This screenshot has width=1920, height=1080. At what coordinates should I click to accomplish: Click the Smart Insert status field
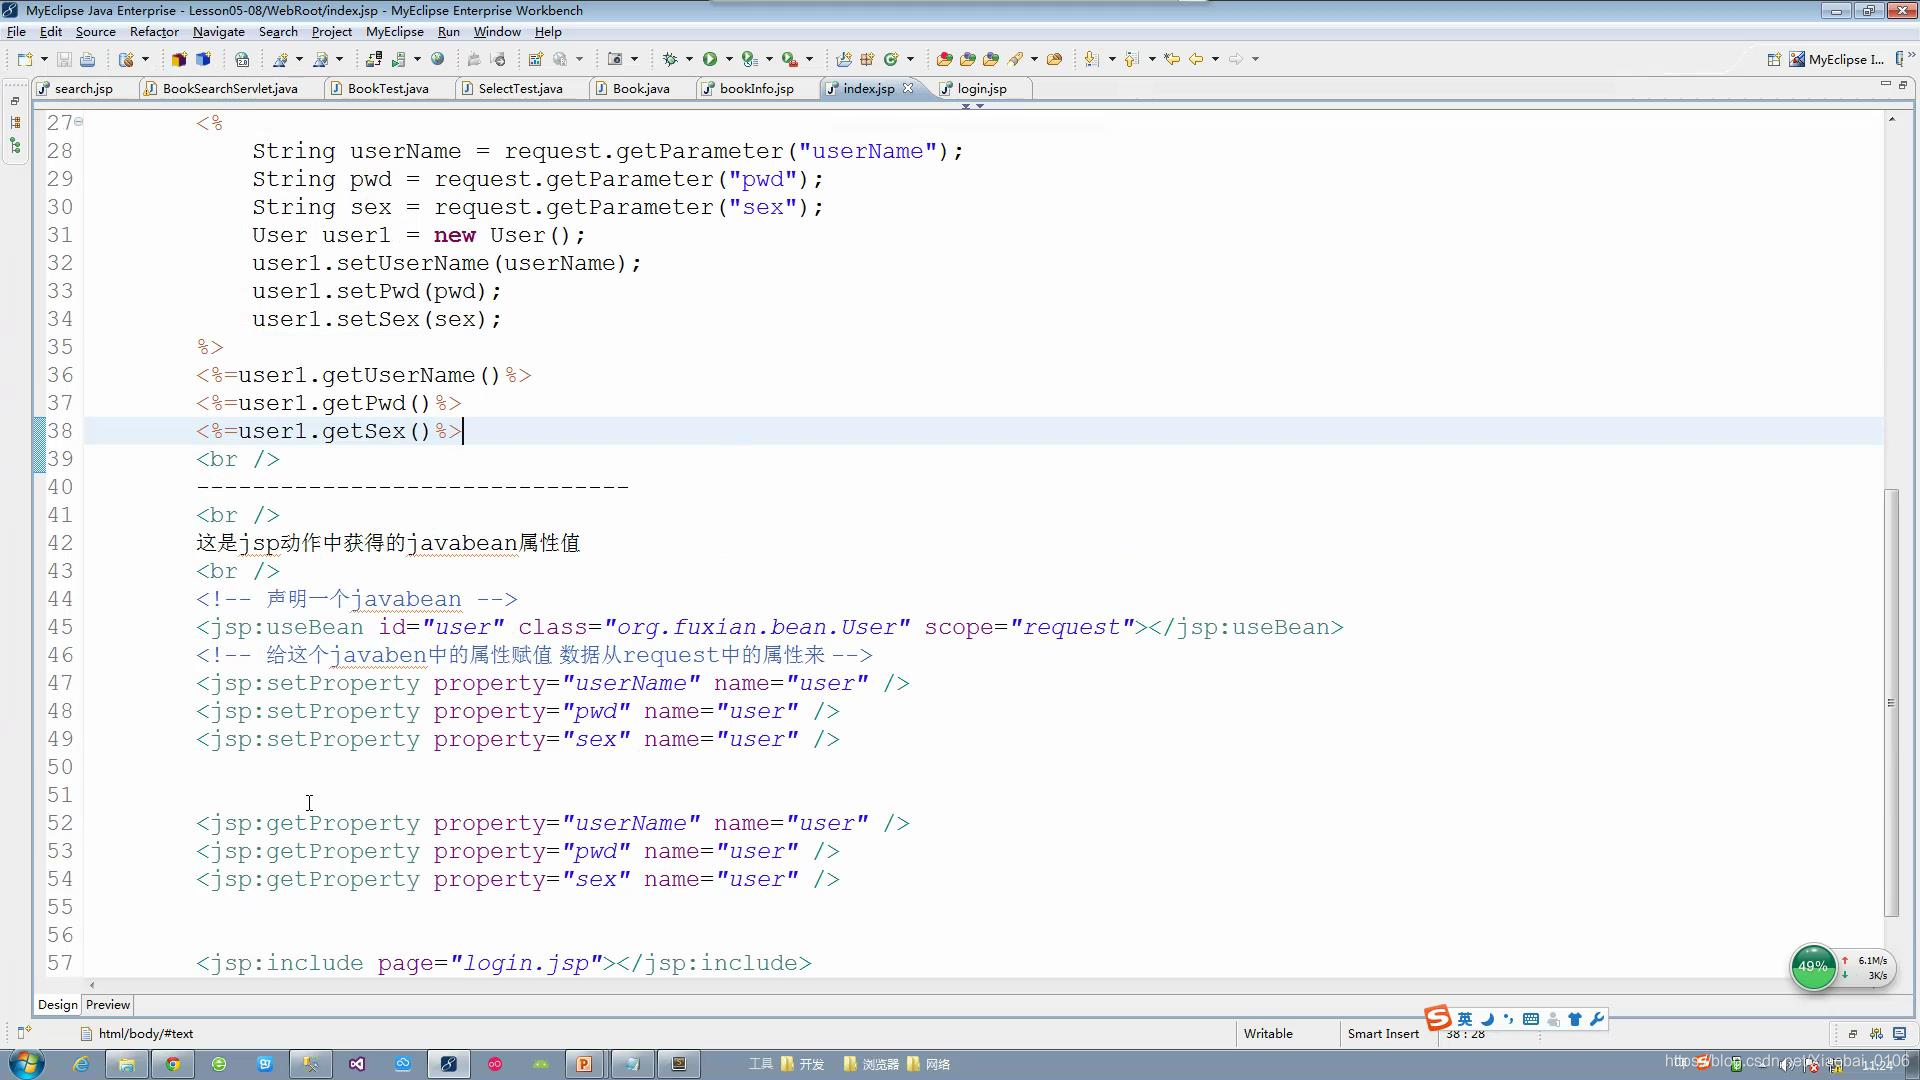click(1383, 1034)
